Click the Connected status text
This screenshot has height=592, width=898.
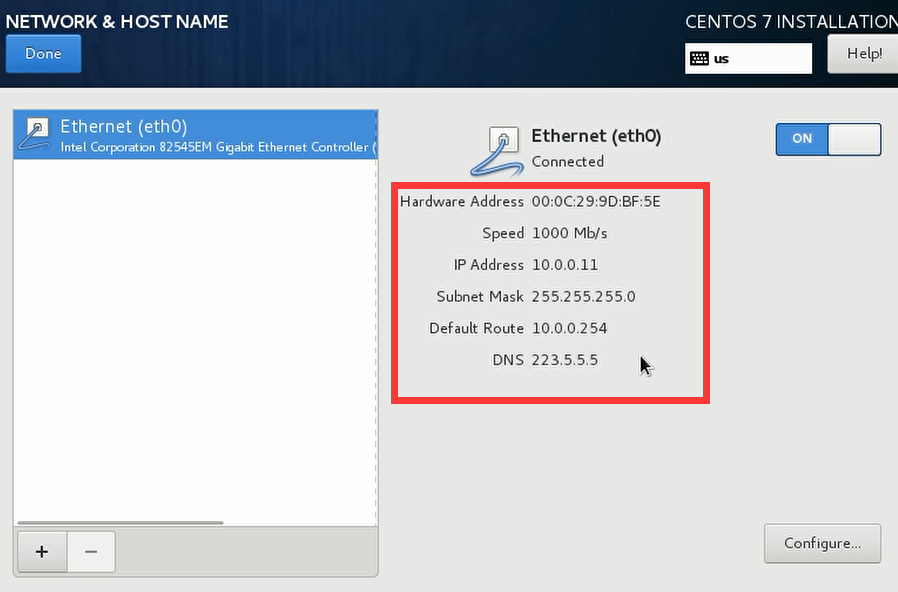[567, 161]
